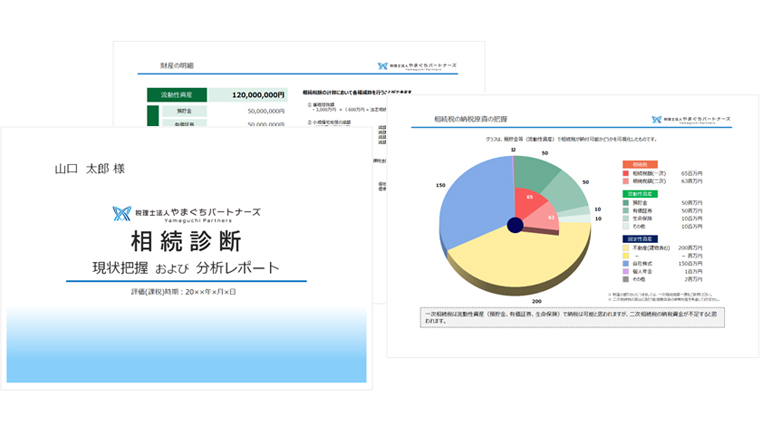This screenshot has width=760, height=432.
Task: Select the 65百万円 legend value
Action: click(x=692, y=173)
